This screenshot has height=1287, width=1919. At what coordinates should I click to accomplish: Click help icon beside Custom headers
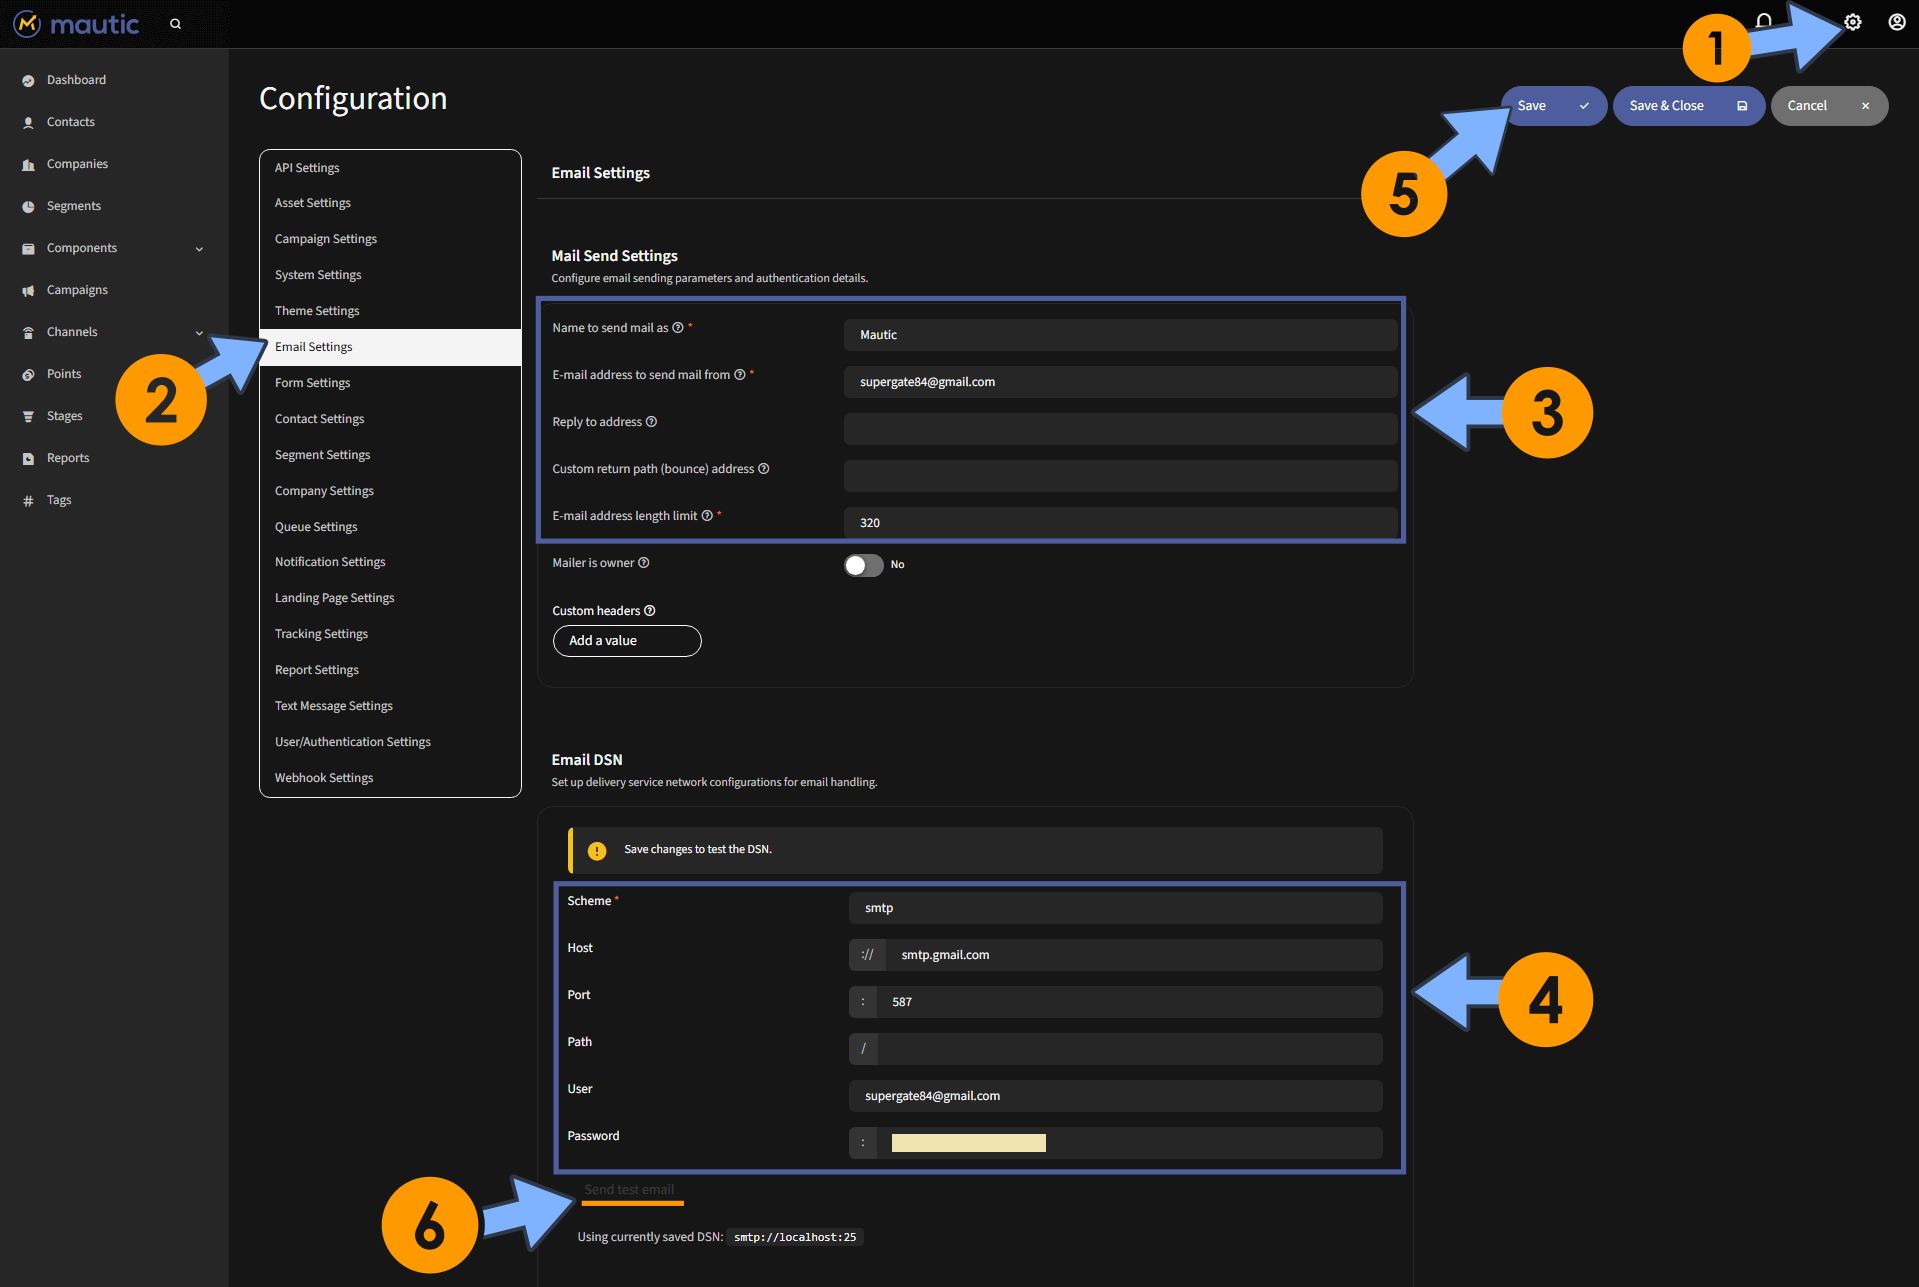tap(650, 611)
